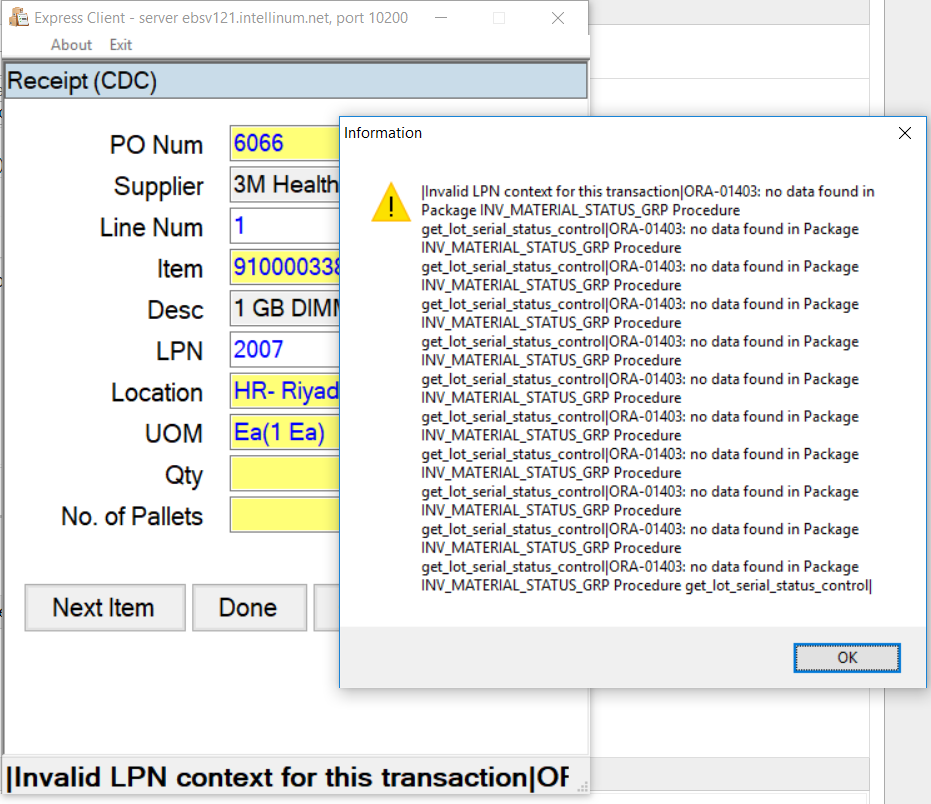Click the UOM field showing Ea(1 Ea)
Image resolution: width=931 pixels, height=804 pixels.
click(x=284, y=433)
